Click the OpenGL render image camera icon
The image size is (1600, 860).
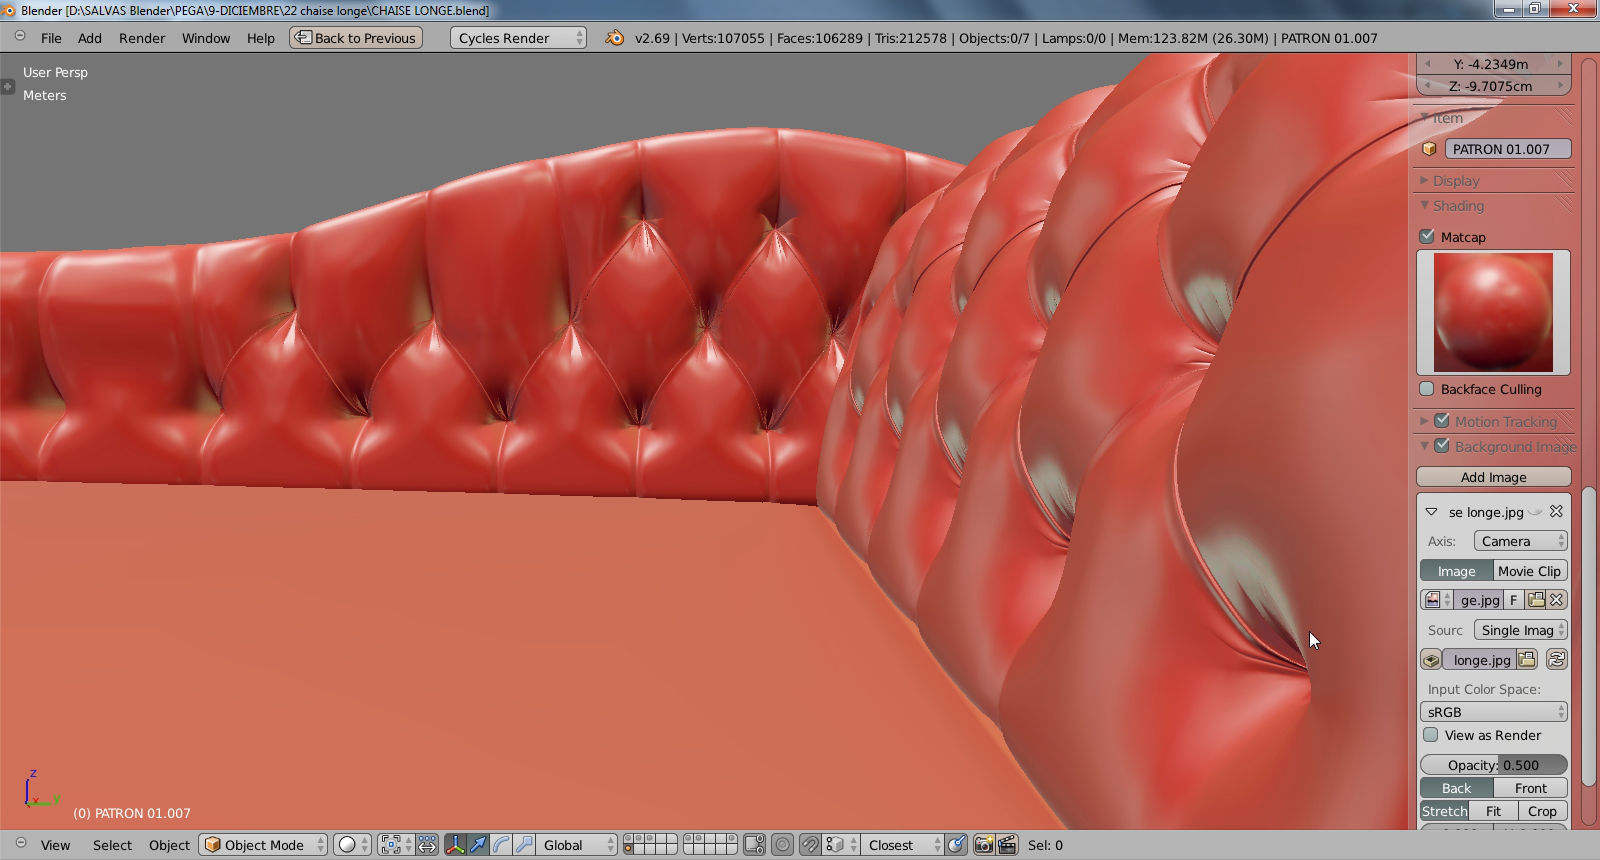984,845
